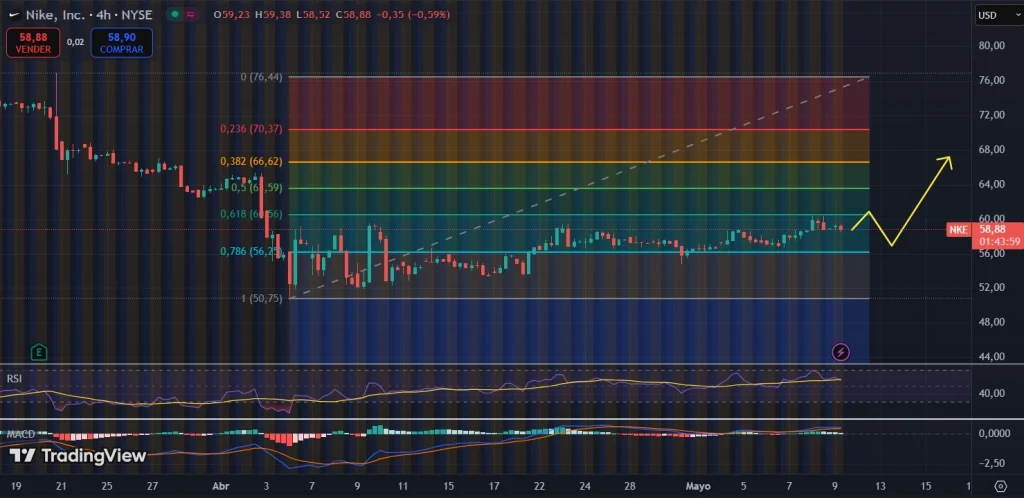Click the NKE price tag label
The image size is (1024, 498).
pyautogui.click(x=957, y=229)
